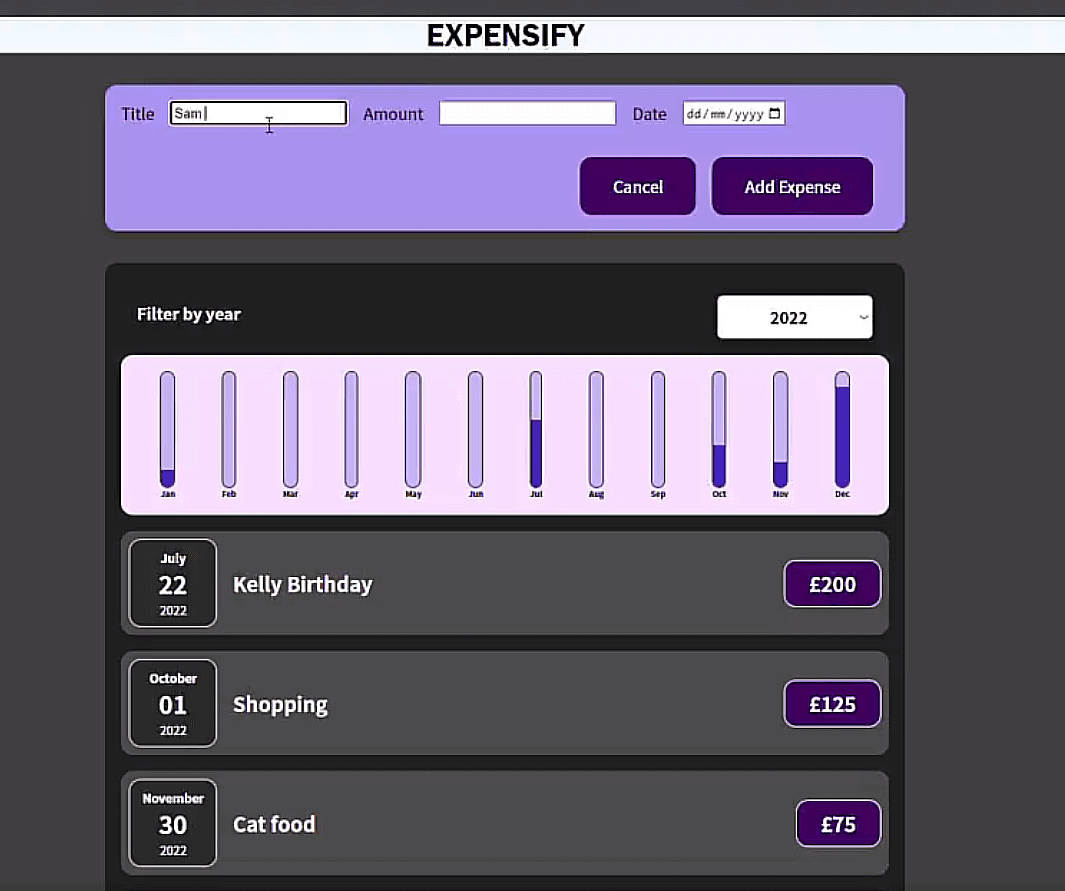Click the £75 price badge
1065x891 pixels.
(838, 825)
